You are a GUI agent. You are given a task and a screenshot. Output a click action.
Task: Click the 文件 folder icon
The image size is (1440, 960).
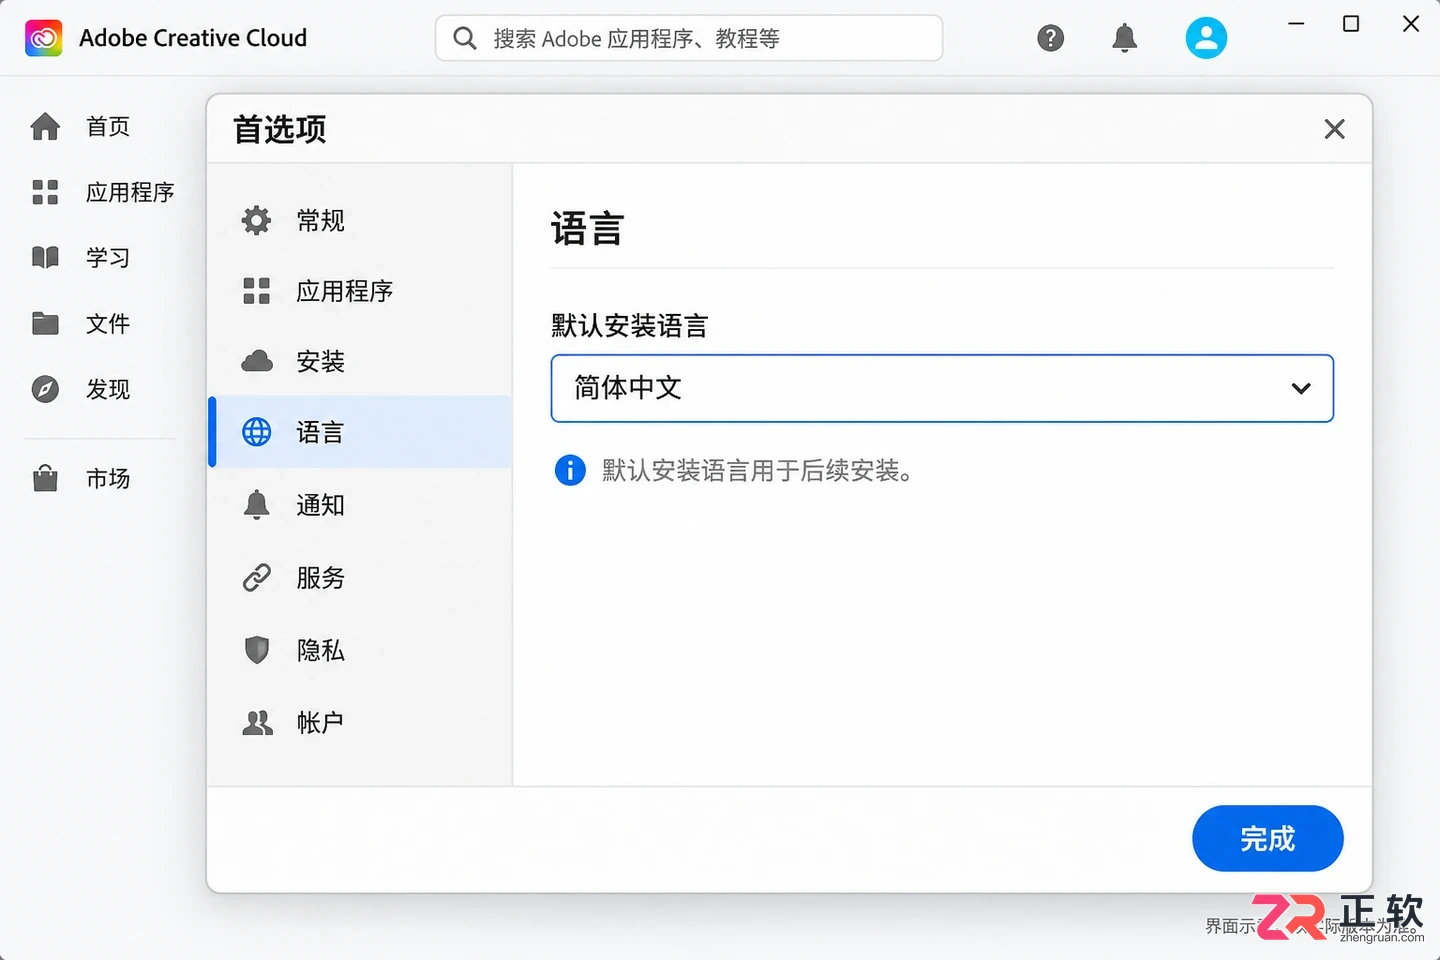pos(45,323)
